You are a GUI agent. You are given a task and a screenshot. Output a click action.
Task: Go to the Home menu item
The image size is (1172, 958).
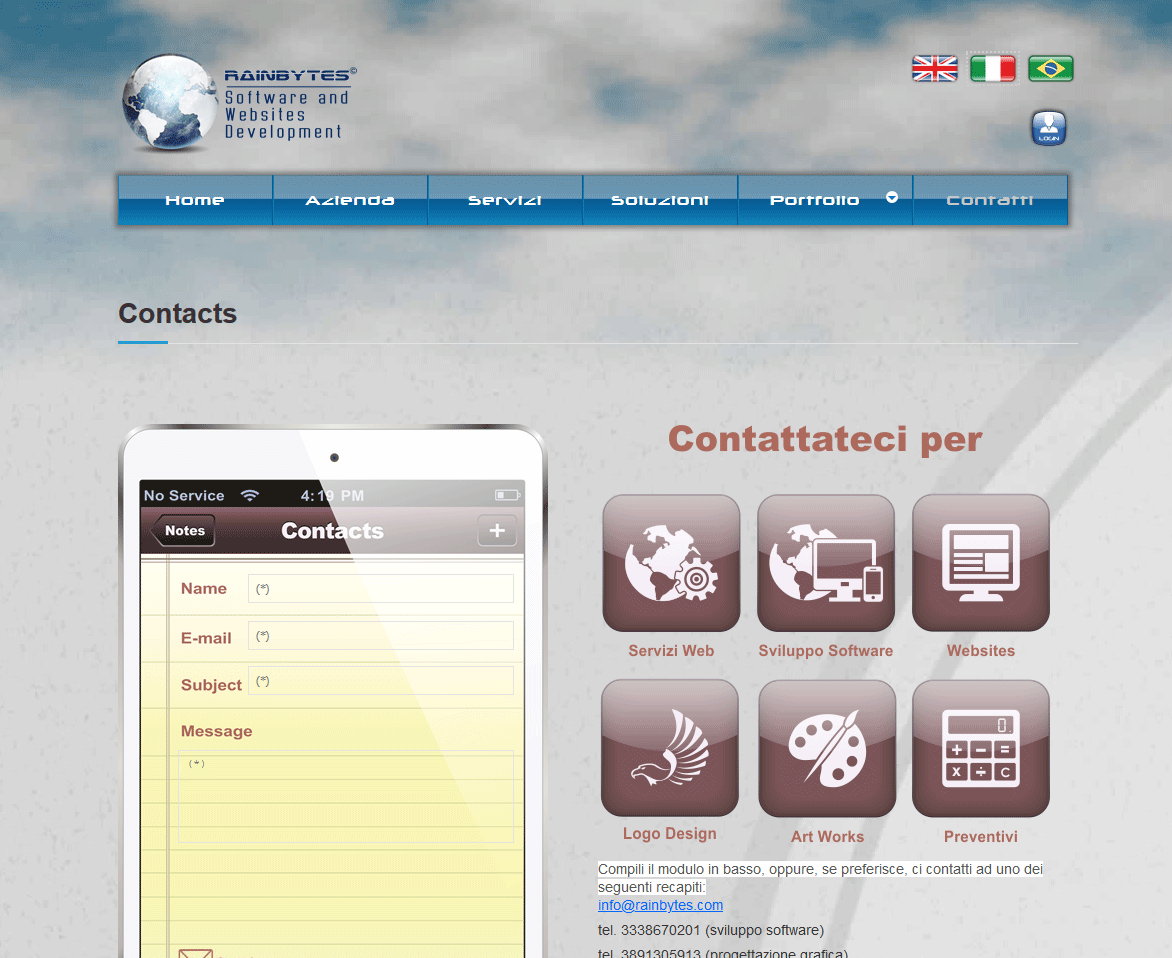click(195, 200)
